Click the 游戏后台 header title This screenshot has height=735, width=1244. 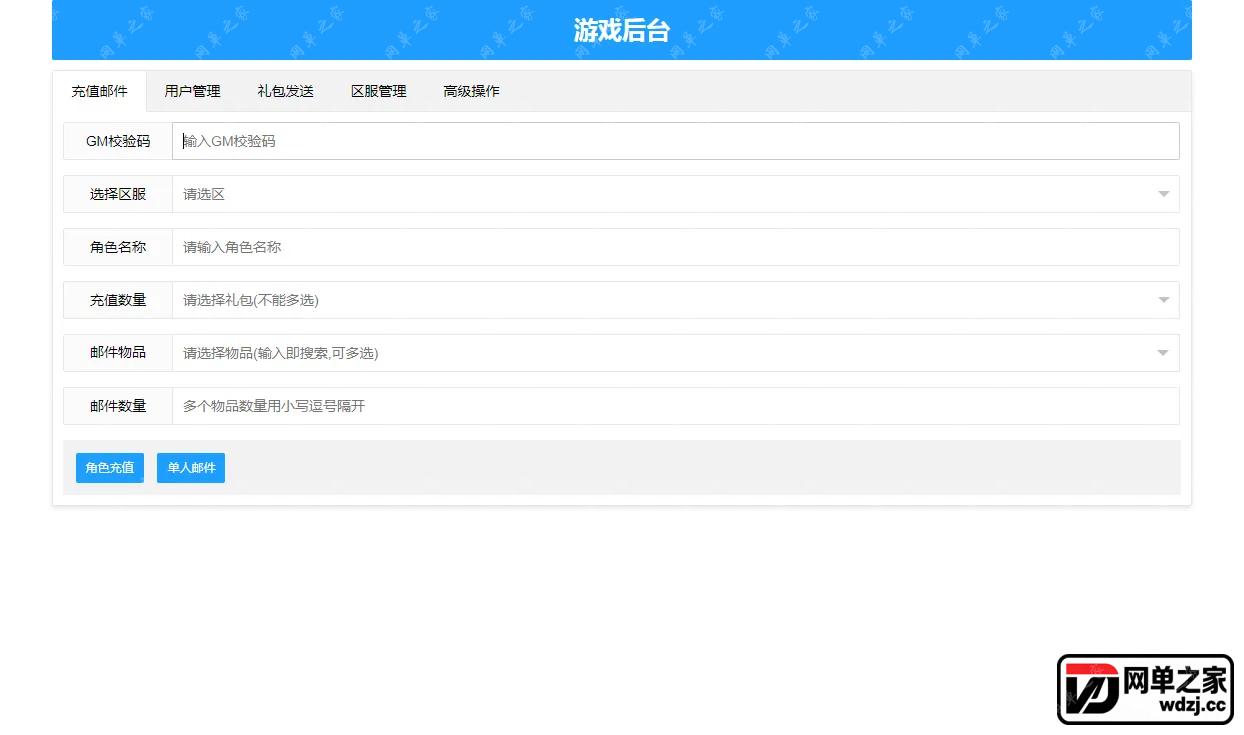[622, 30]
